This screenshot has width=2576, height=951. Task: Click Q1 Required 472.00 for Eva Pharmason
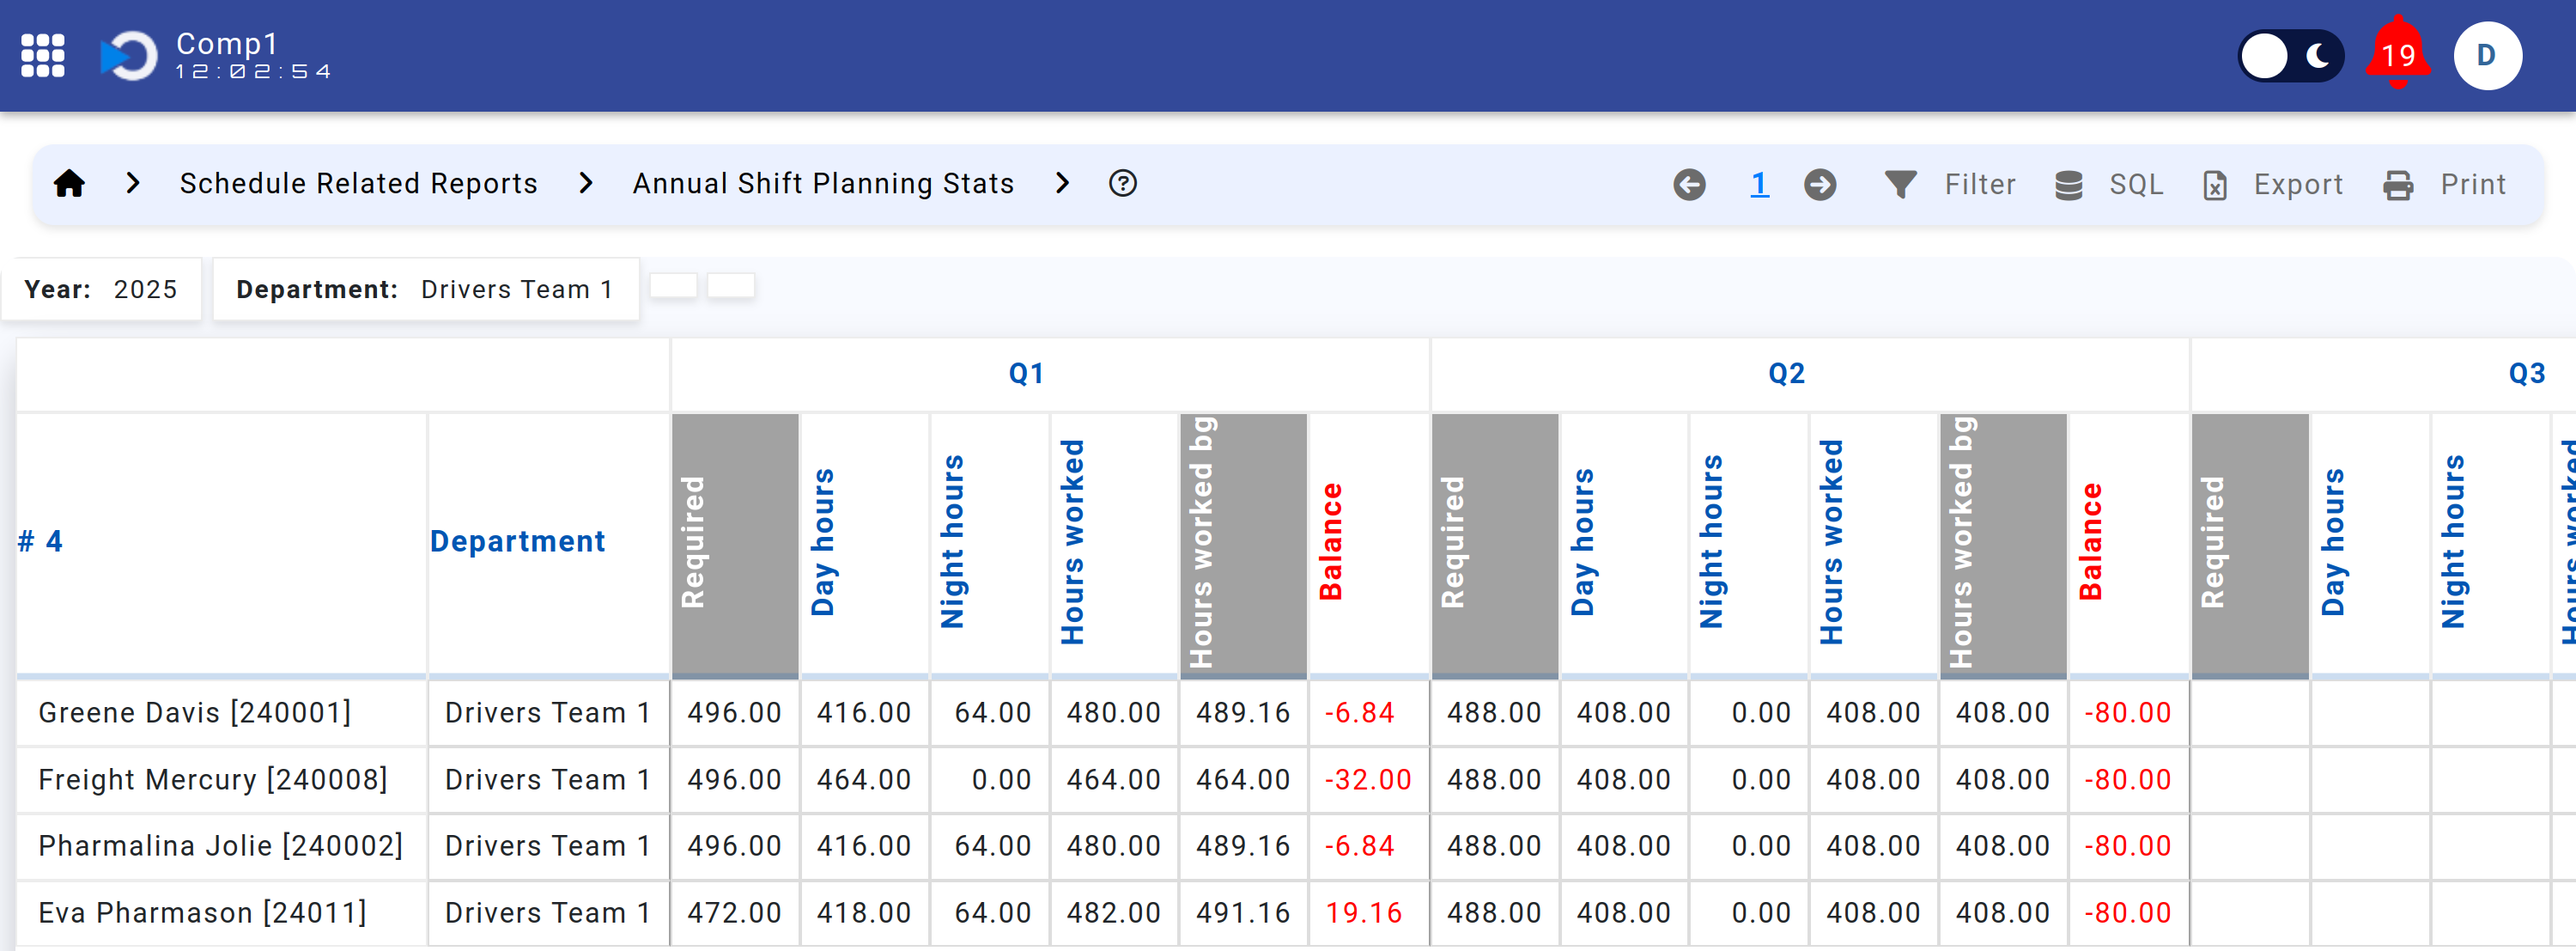734,913
